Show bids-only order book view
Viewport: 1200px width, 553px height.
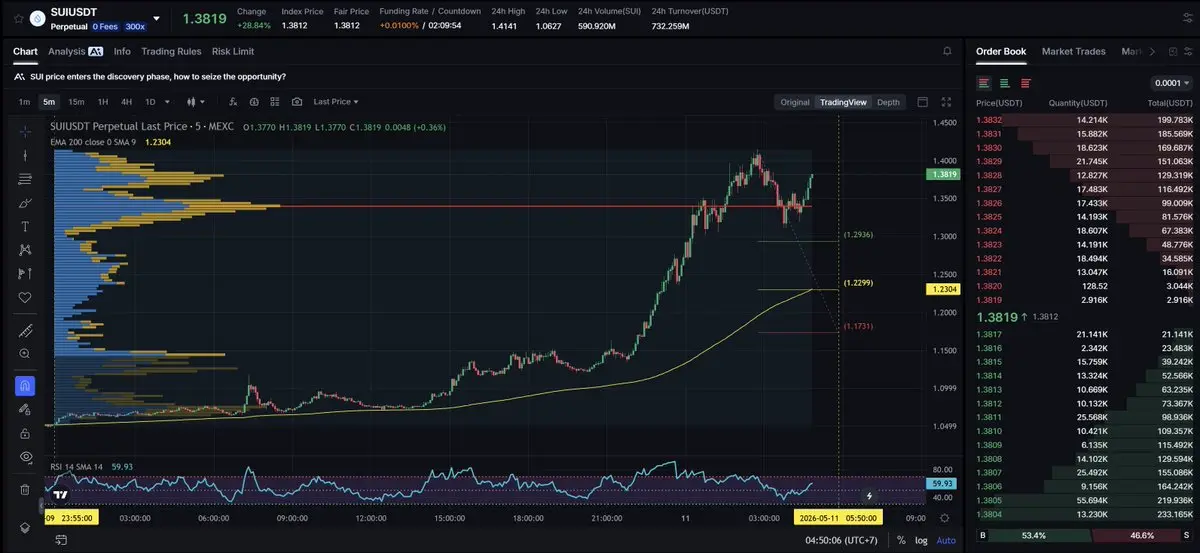pos(1005,83)
